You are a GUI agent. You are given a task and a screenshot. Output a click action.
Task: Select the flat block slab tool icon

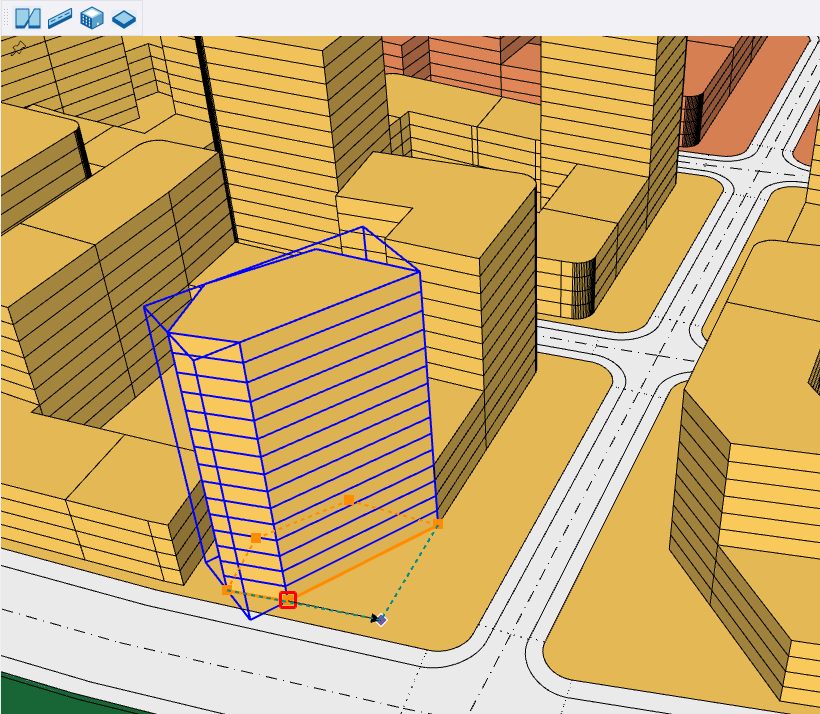(x=124, y=18)
